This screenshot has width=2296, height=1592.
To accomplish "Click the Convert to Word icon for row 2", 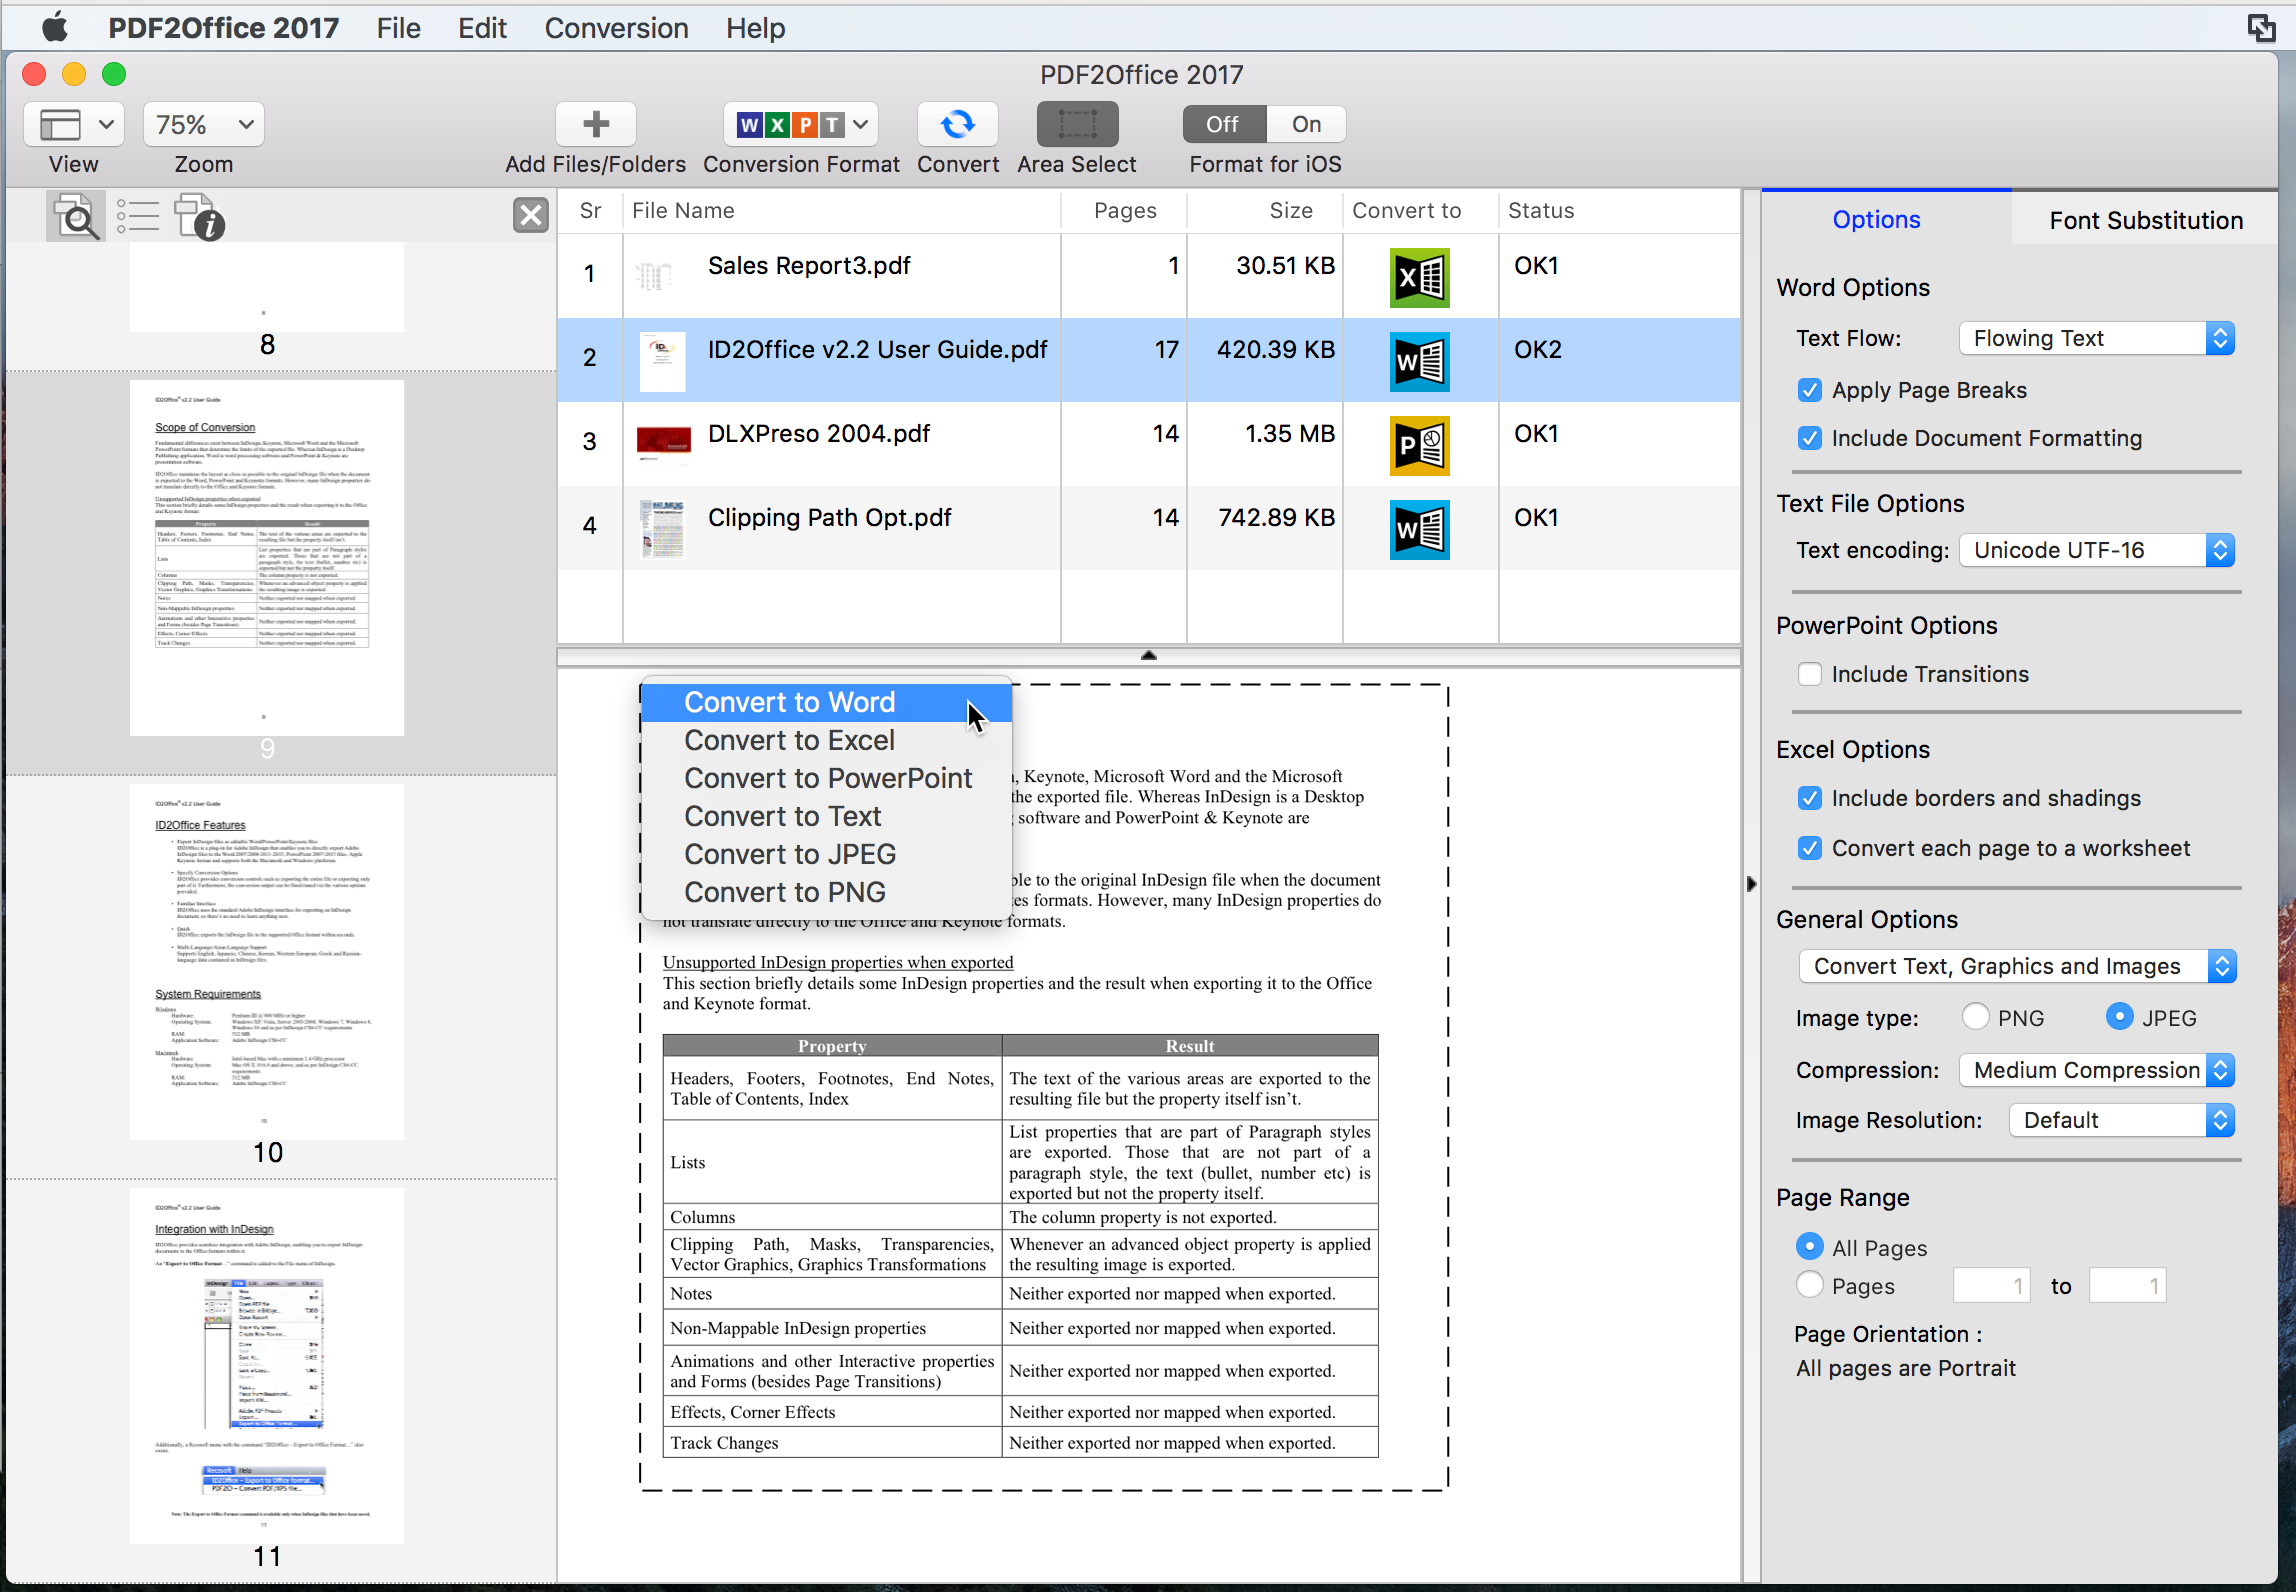I will click(1418, 360).
